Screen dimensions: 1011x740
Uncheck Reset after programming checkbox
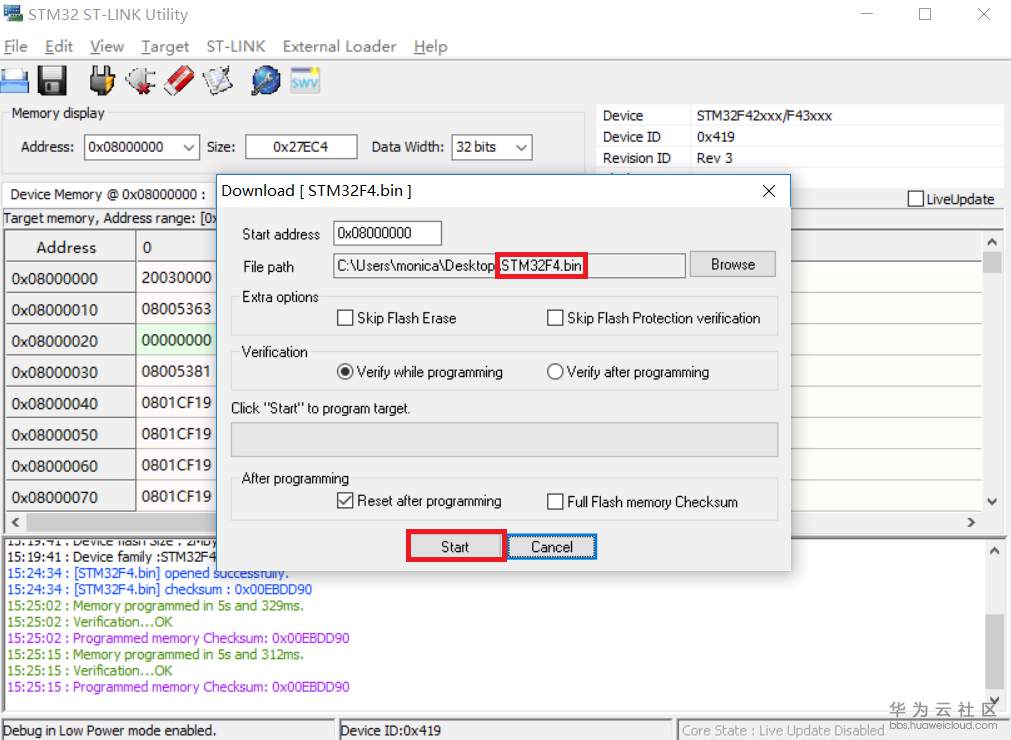[345, 501]
